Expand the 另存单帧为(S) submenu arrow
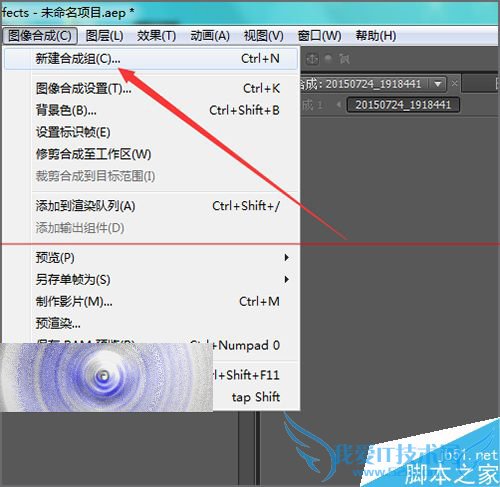 tap(286, 279)
